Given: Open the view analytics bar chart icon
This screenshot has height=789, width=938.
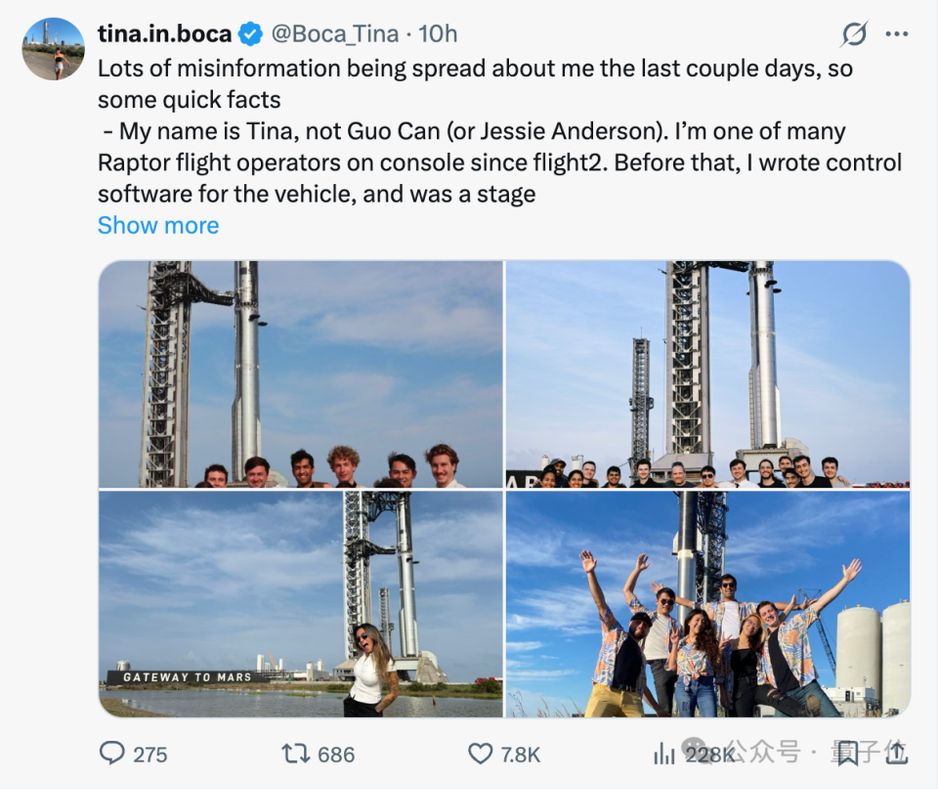Looking at the screenshot, I should 664,754.
